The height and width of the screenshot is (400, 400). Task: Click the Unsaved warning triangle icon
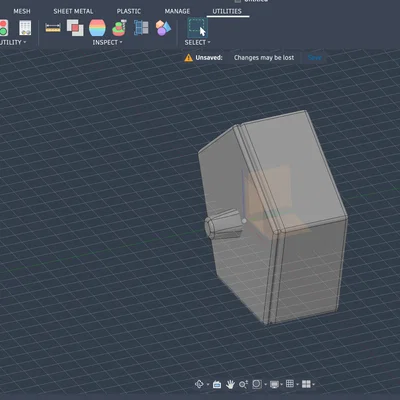[188, 58]
